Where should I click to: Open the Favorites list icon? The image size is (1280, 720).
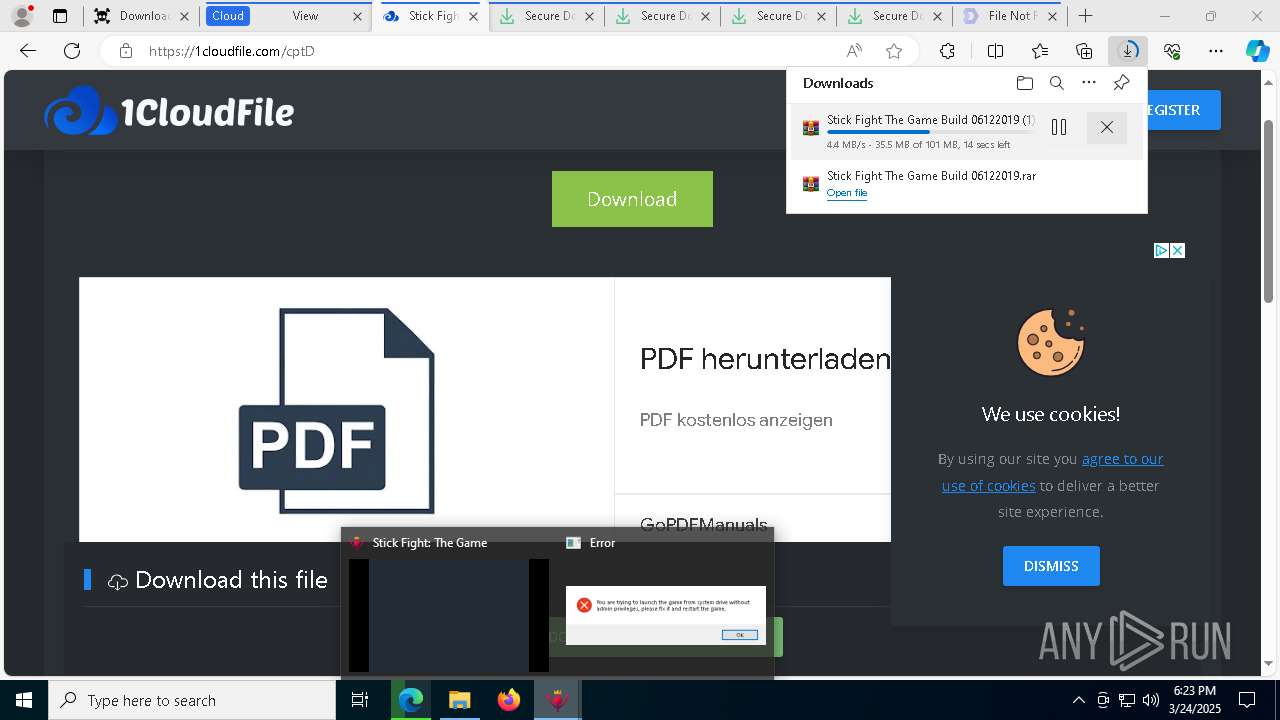1040,51
